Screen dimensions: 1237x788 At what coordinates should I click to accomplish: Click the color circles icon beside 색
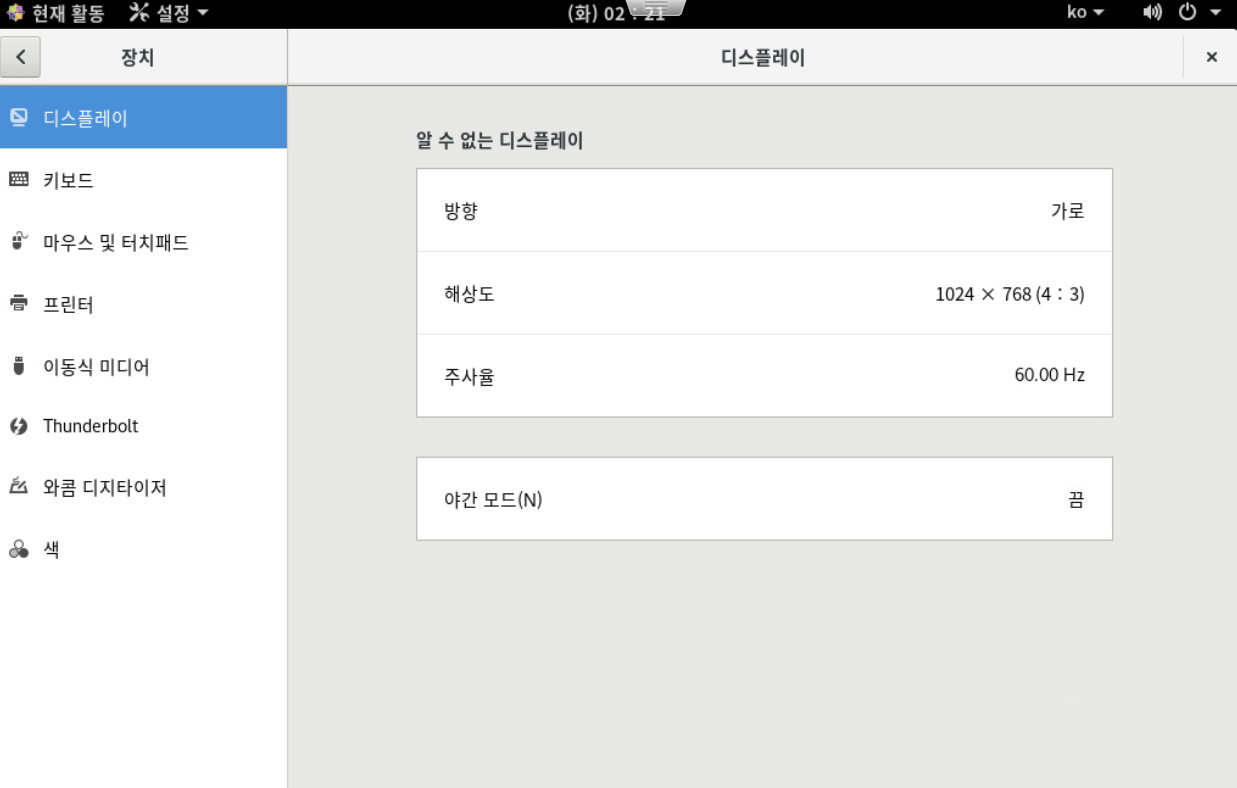point(19,549)
